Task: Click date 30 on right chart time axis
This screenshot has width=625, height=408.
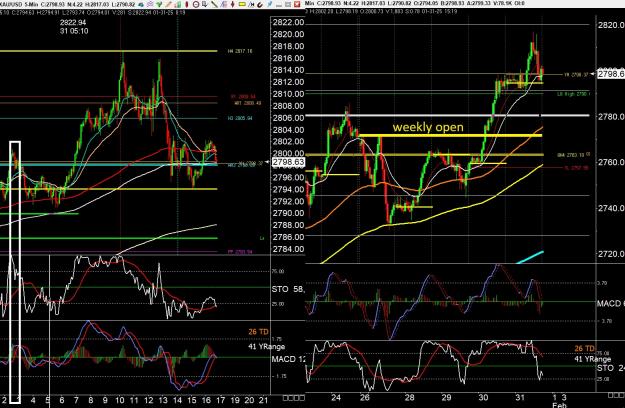Action: [x=483, y=397]
